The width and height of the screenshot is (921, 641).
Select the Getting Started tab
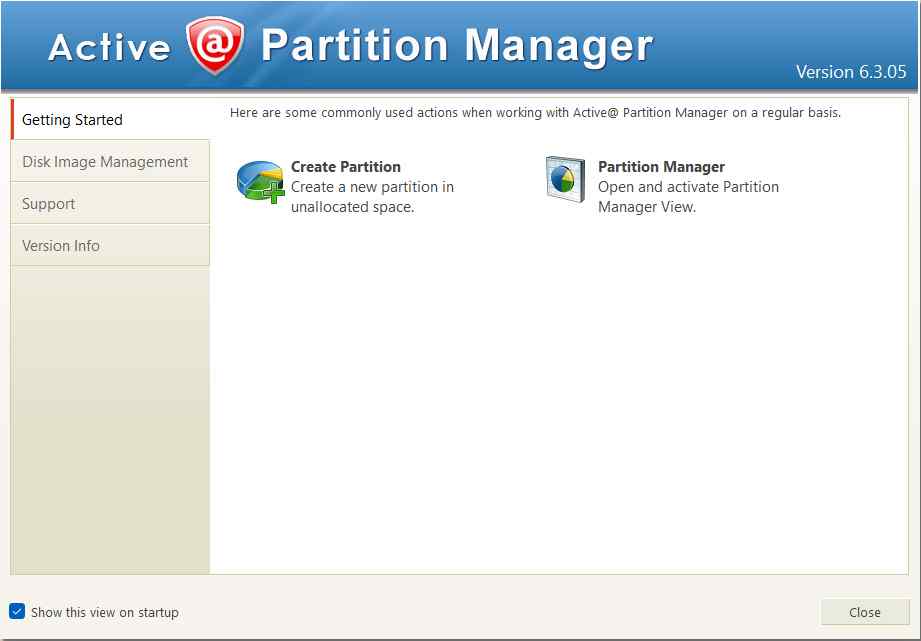pyautogui.click(x=72, y=120)
